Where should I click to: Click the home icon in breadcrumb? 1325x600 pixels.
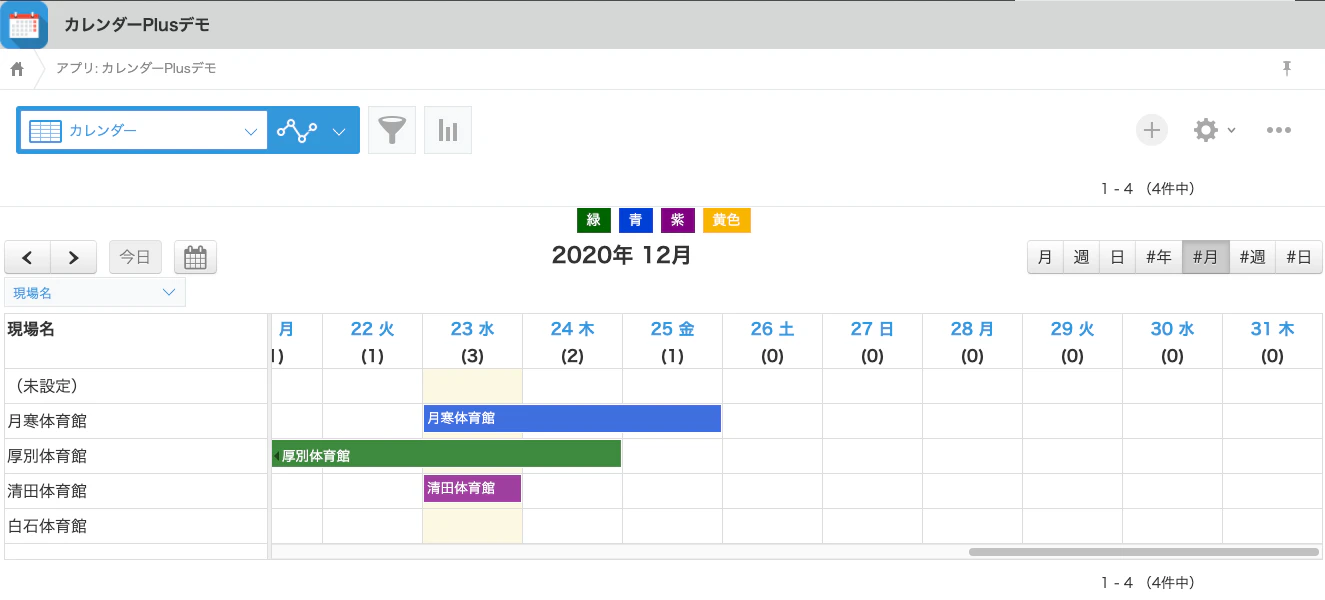[17, 69]
